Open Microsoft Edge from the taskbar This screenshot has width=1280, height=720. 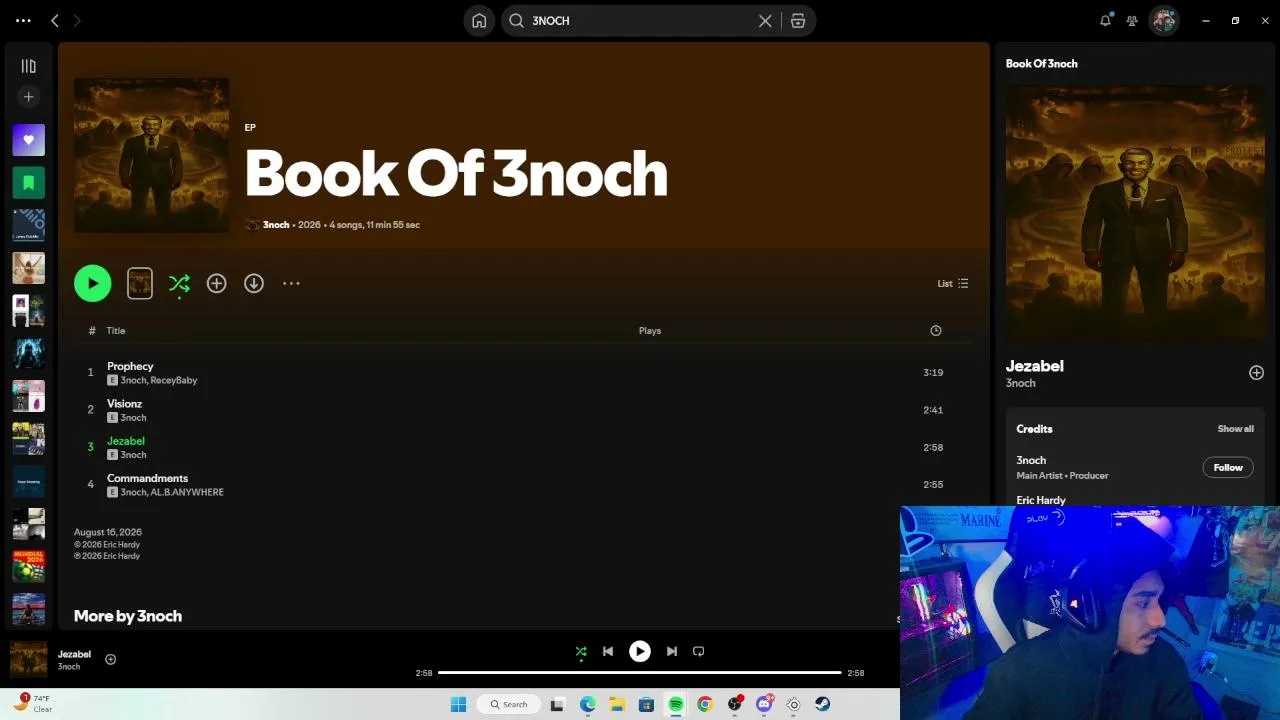tap(587, 705)
